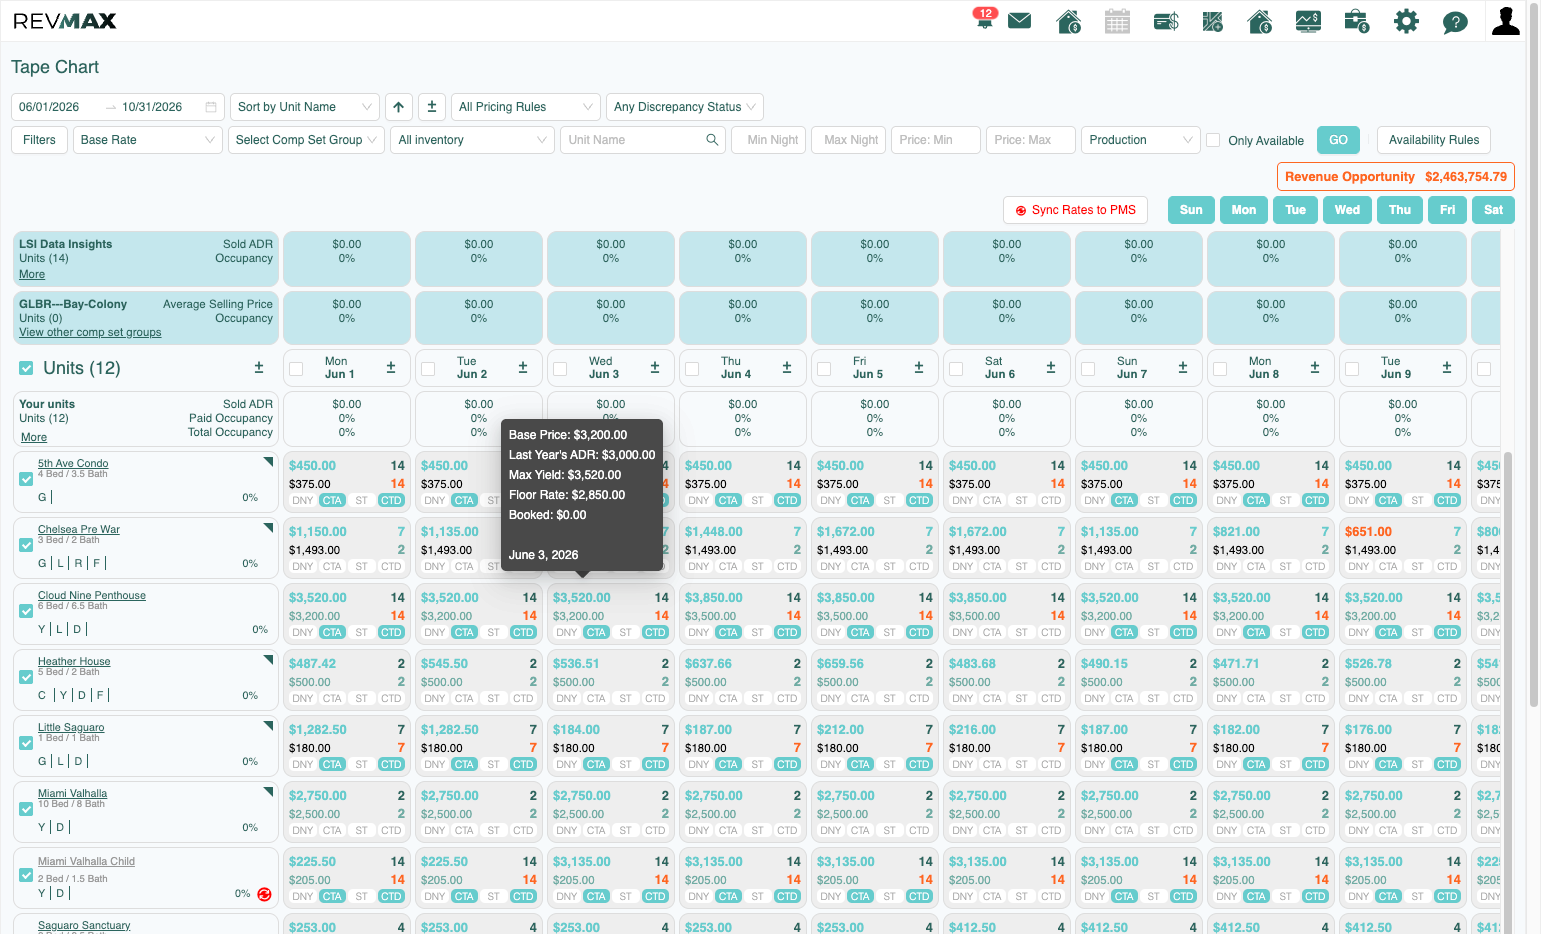Screen dimensions: 1541x934
Task: Open the mail envelope icon
Action: (x=1019, y=21)
